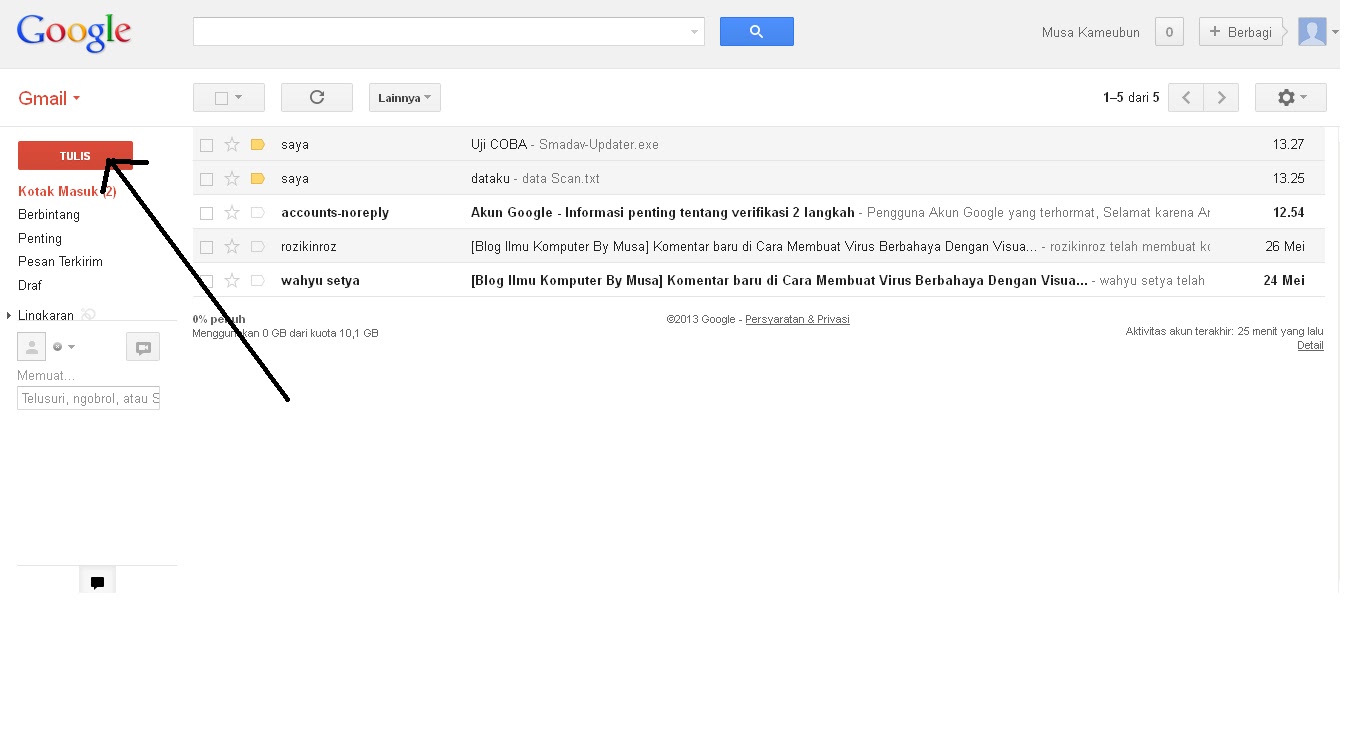1351x735 pixels.
Task: Expand the Lingkaran section
Action: [9, 316]
